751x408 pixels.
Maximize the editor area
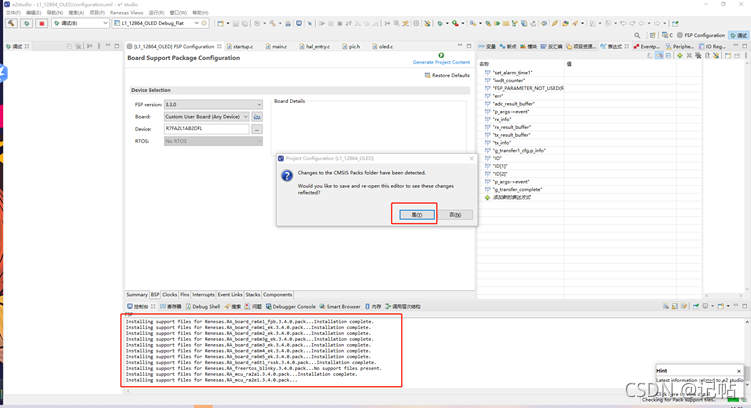469,46
